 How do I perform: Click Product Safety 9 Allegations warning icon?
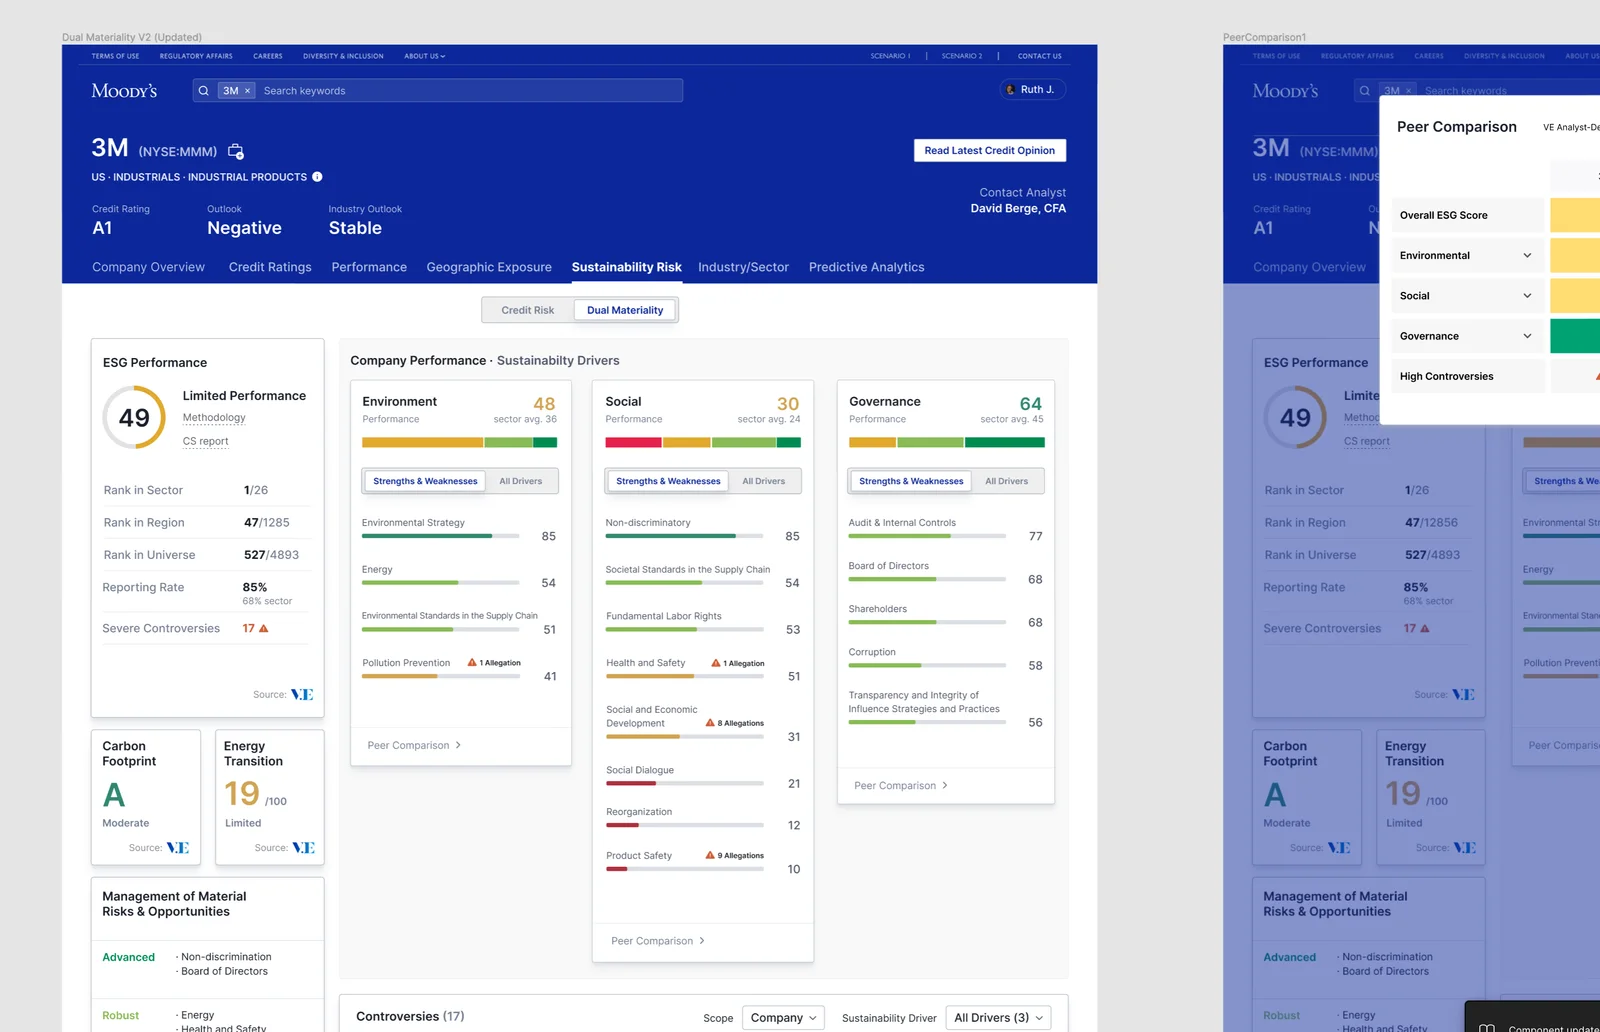710,856
